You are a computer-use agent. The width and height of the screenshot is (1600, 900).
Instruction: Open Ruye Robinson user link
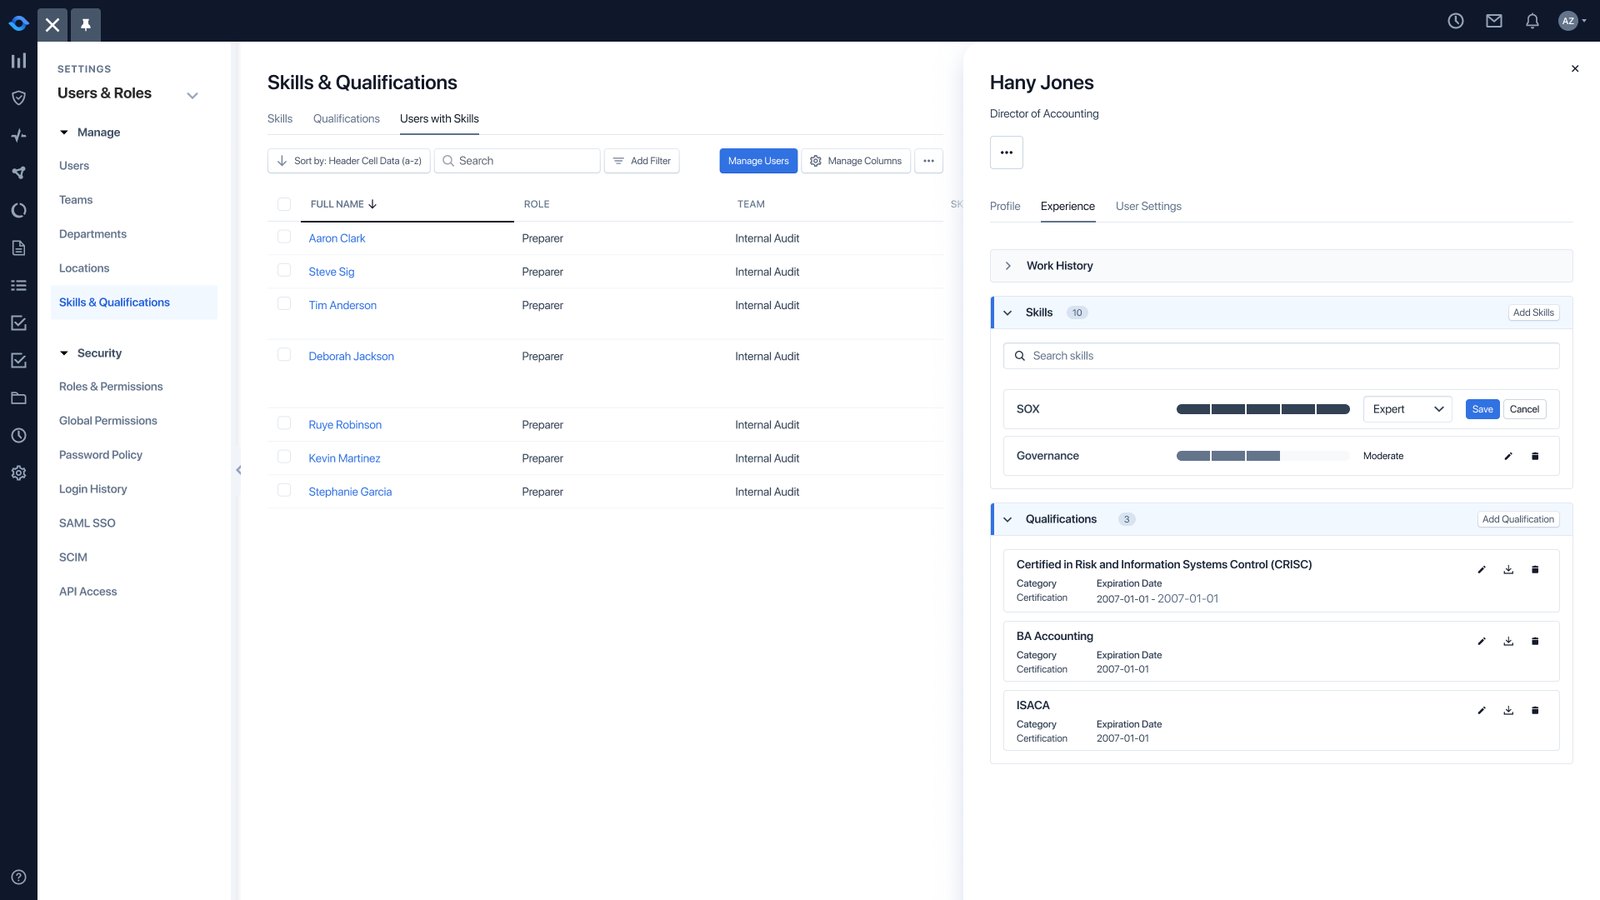pyautogui.click(x=345, y=425)
